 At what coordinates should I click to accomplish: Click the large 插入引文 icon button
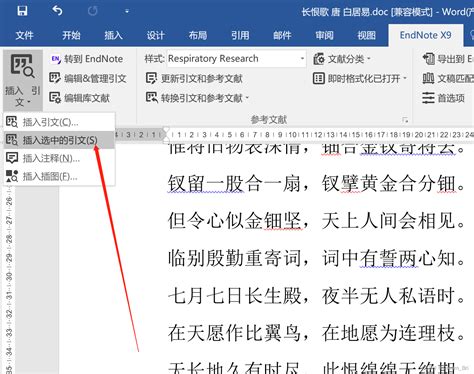pos(22,66)
